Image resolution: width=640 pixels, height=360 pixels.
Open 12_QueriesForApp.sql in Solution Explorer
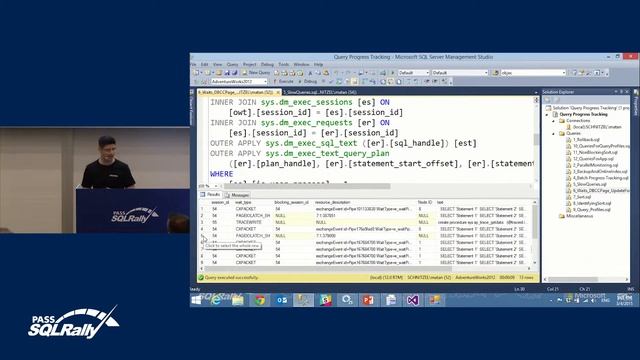590,159
